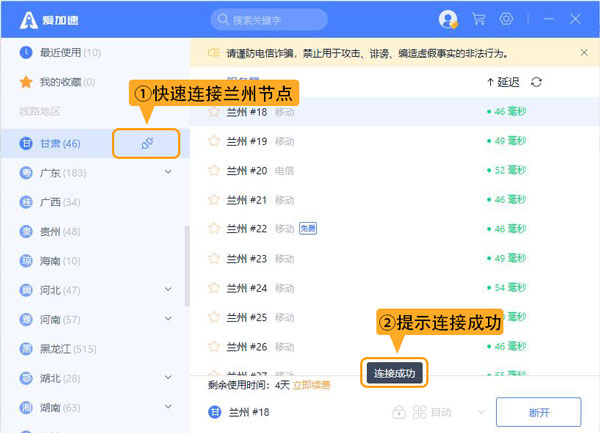This screenshot has width=600, height=433.
Task: Expand the 广东 region chevron
Action: point(168,172)
